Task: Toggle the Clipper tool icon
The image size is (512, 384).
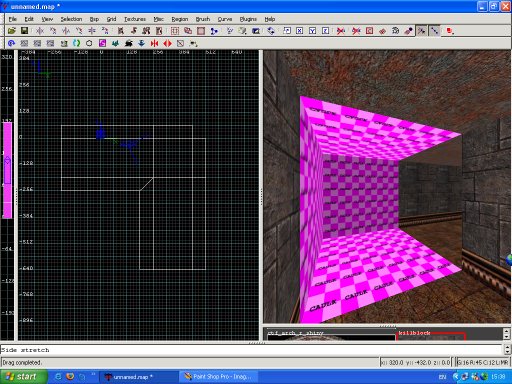Action: [214, 31]
